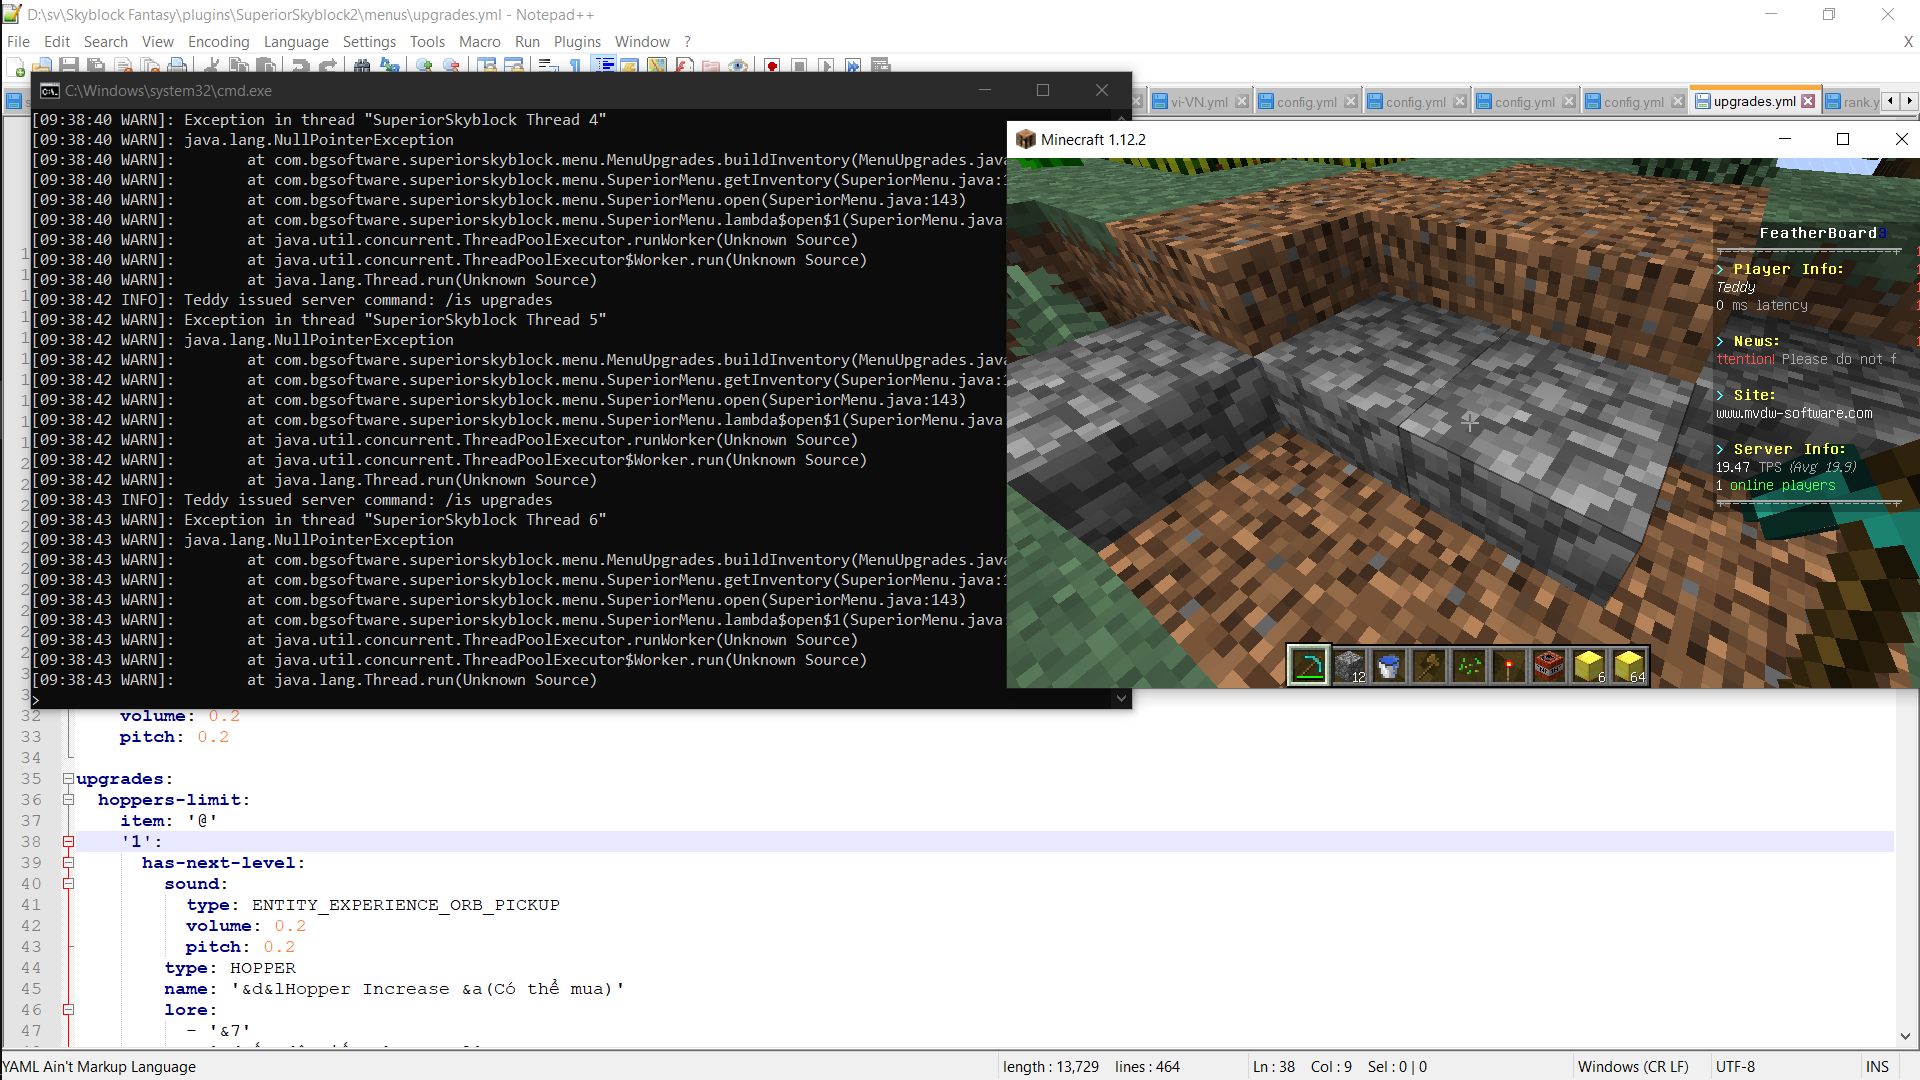Toggle Show All Characters paragraph icon
The width and height of the screenshot is (1920, 1080).
575,66
